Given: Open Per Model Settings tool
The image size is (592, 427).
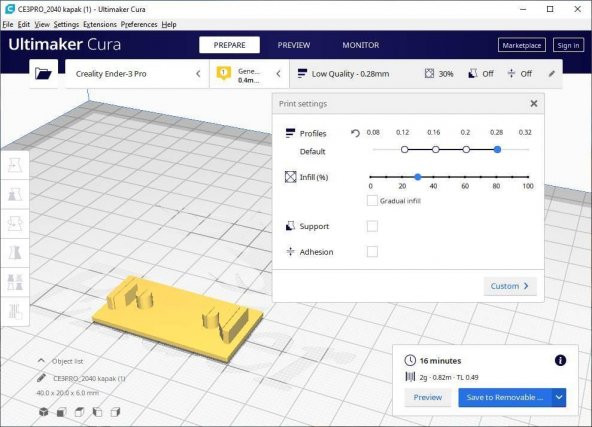Looking at the screenshot, I should [15, 282].
